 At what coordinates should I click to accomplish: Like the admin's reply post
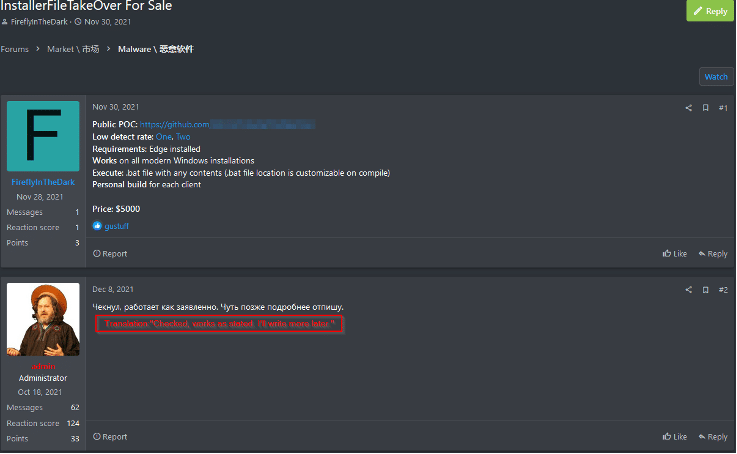click(x=674, y=437)
